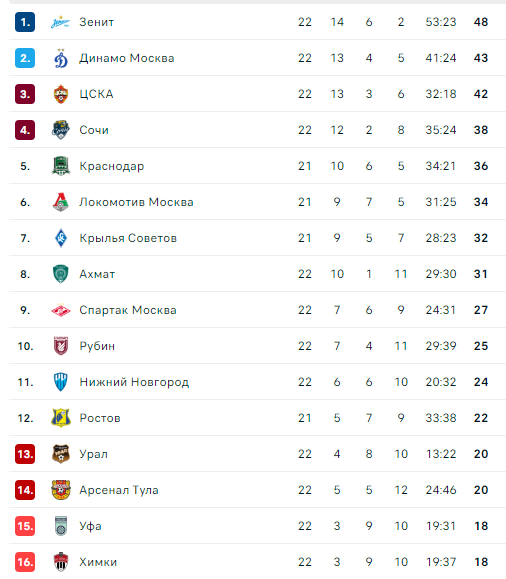Click the Динамо Москва club crest

(x=61, y=58)
